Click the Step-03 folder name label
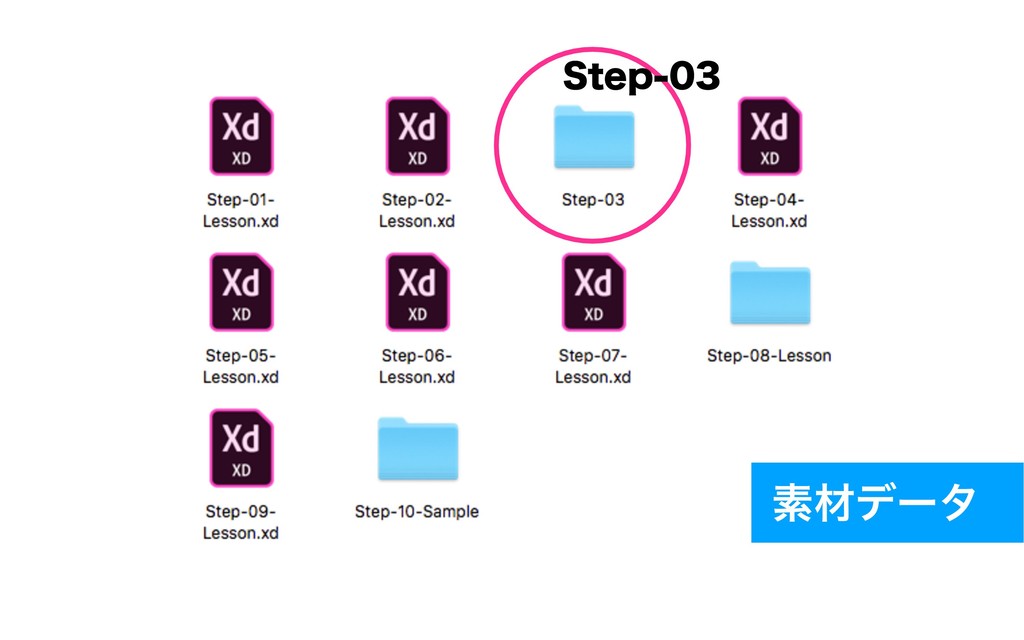Viewport: 1024px width, 640px height. 593,200
